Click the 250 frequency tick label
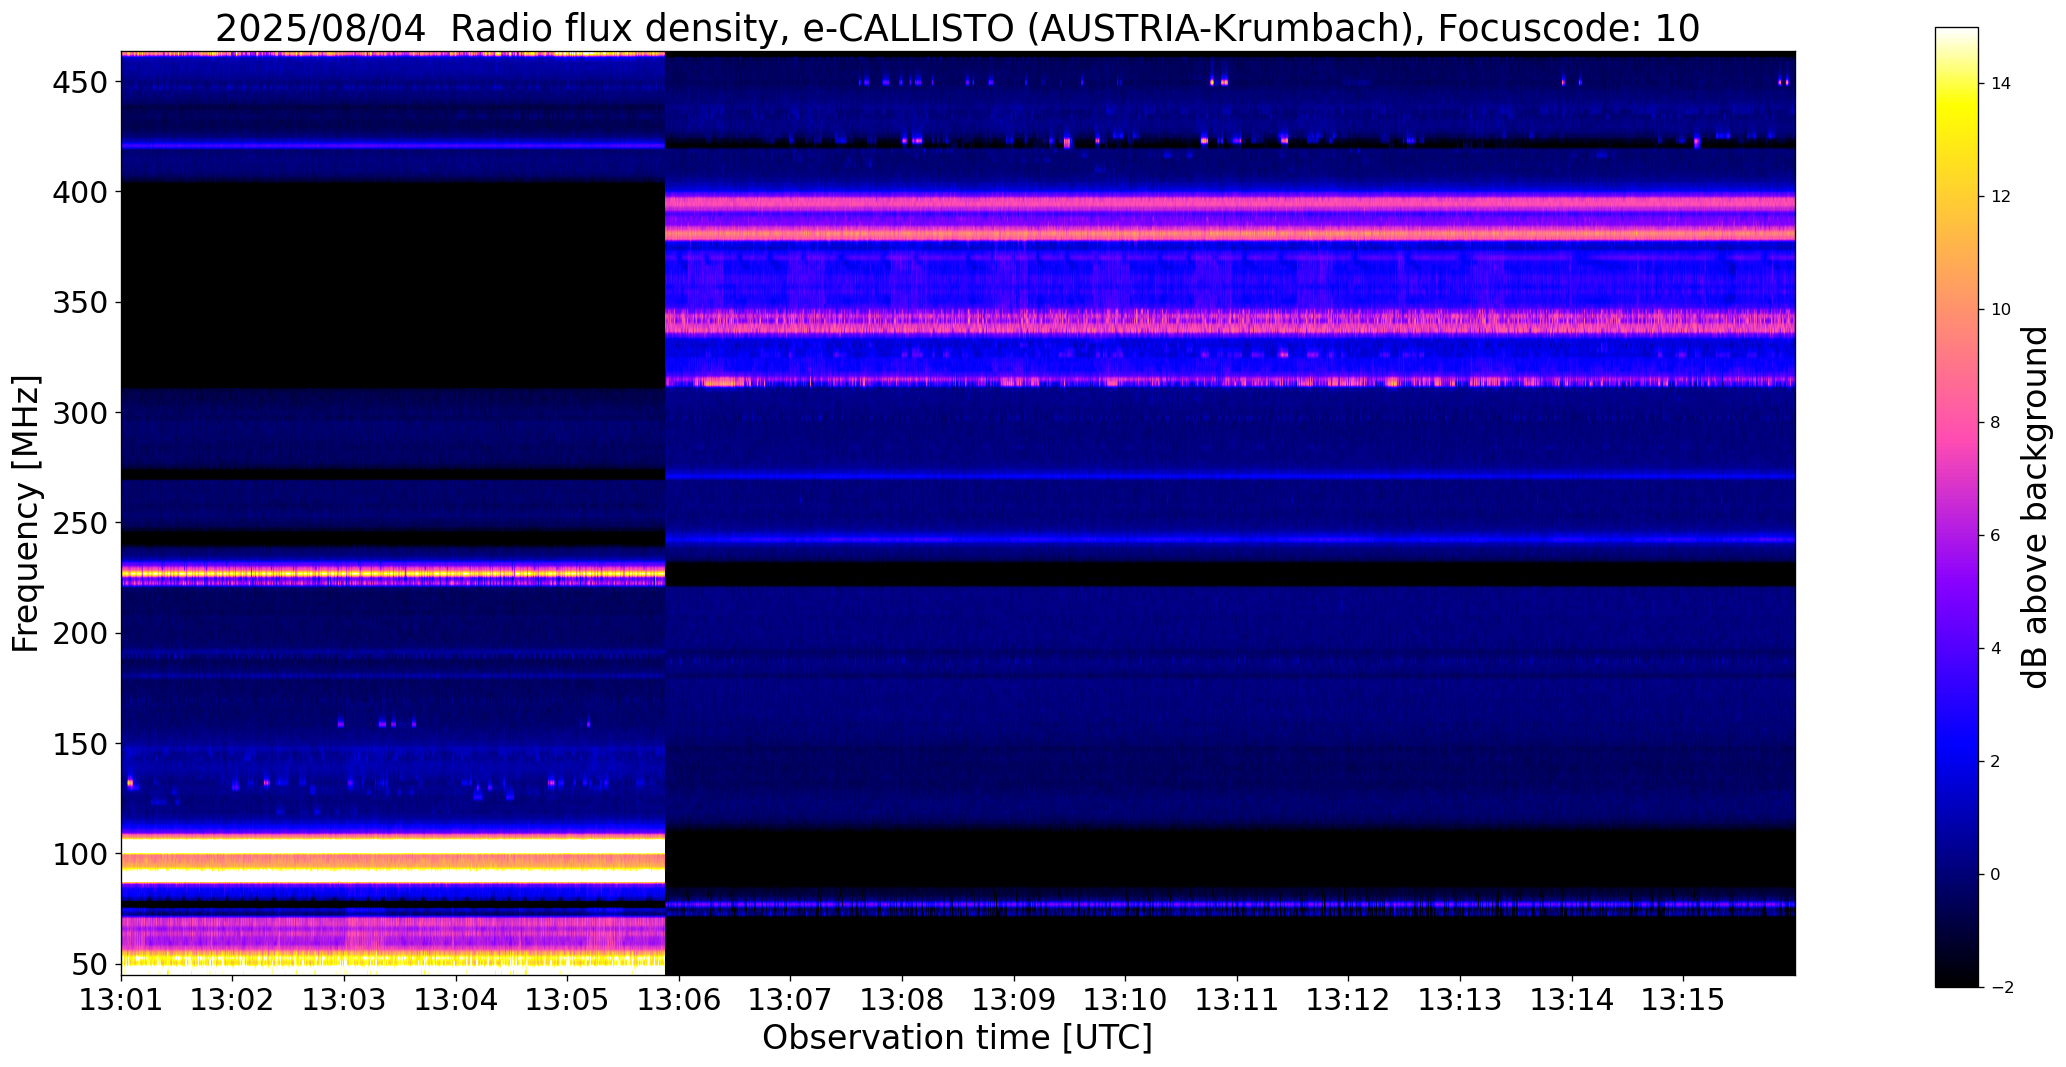2066x1067 pixels. click(x=78, y=523)
